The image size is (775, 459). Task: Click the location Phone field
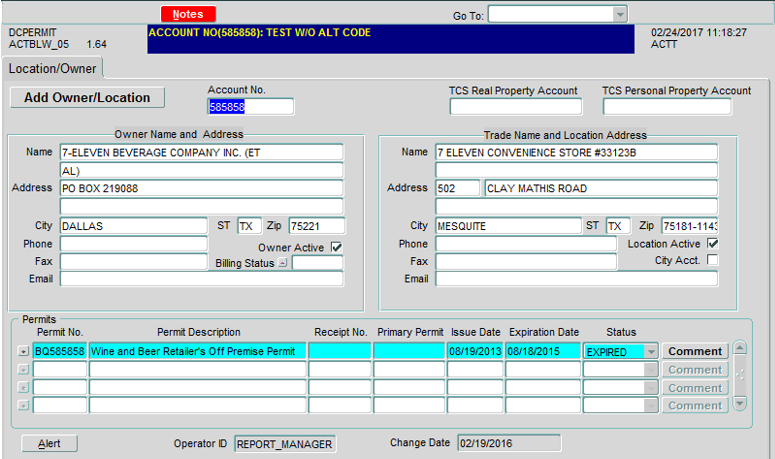click(x=526, y=244)
